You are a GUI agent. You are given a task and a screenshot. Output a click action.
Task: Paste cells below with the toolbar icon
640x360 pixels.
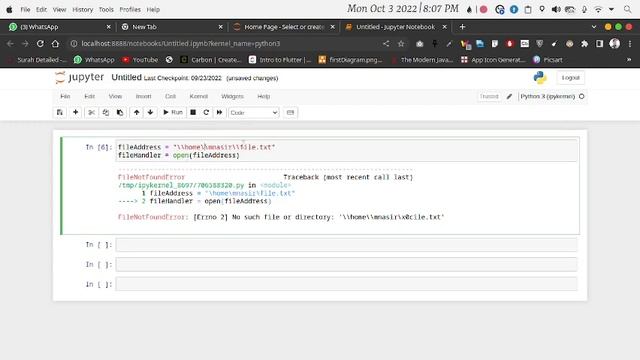(120, 112)
